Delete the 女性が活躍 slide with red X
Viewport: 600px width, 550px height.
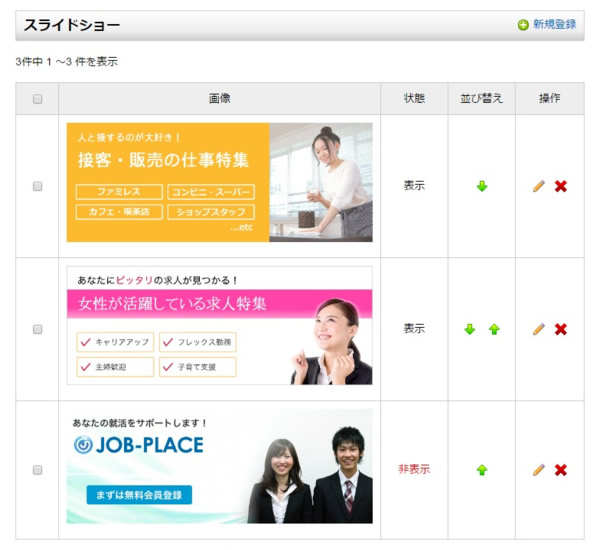pyautogui.click(x=561, y=329)
